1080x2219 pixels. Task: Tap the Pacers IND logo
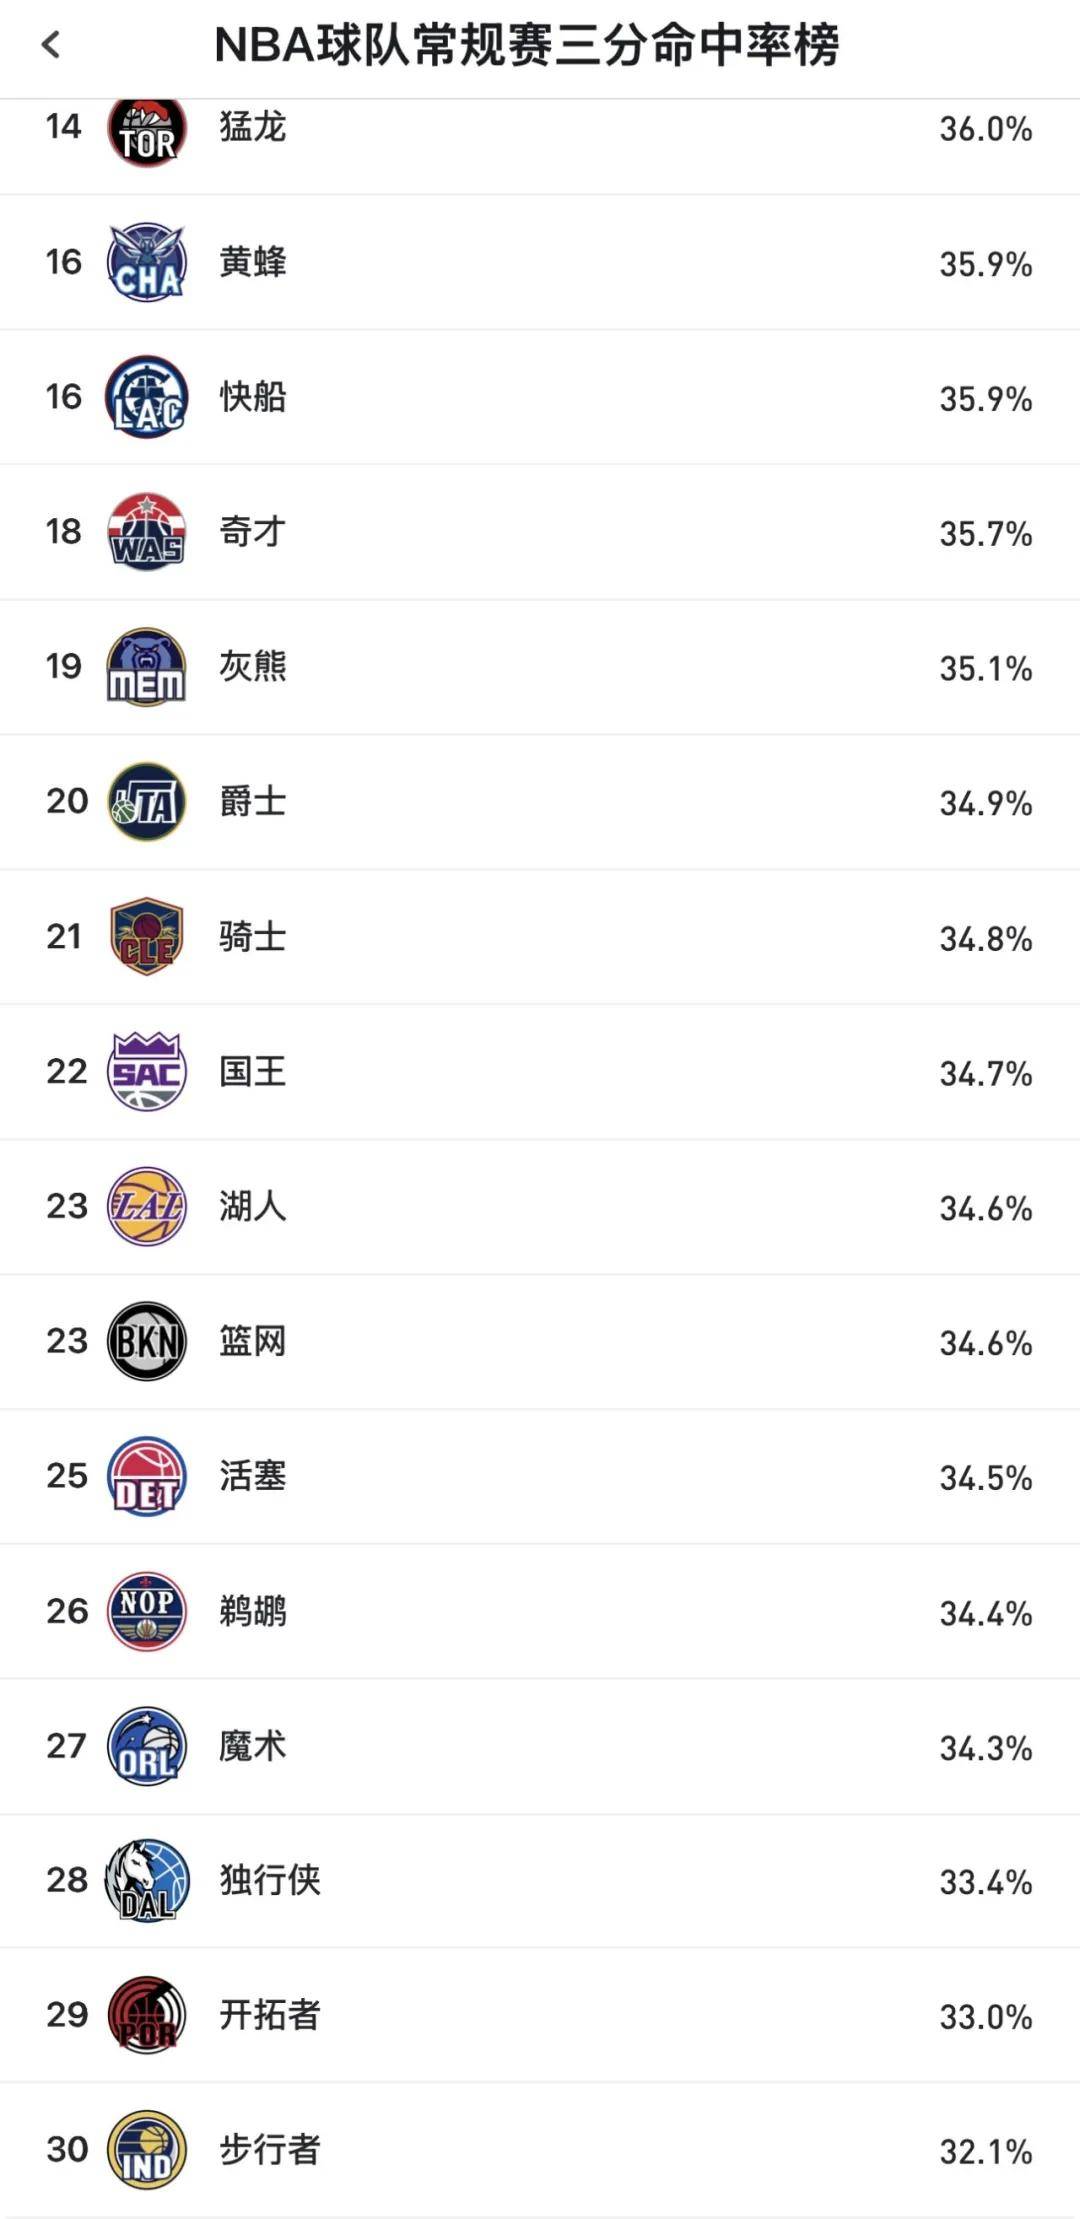(147, 2151)
